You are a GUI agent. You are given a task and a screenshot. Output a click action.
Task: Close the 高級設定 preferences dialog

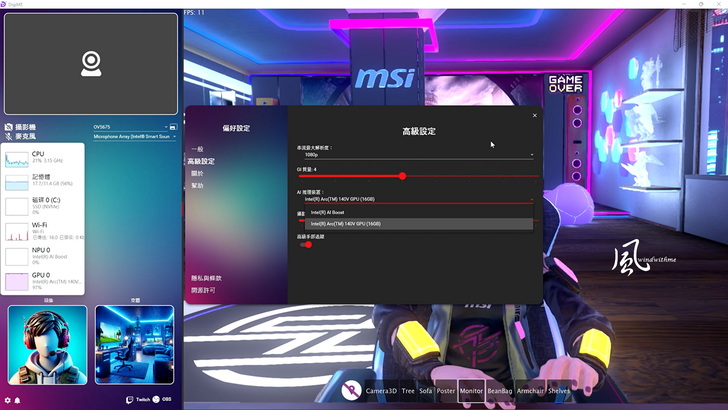[534, 115]
